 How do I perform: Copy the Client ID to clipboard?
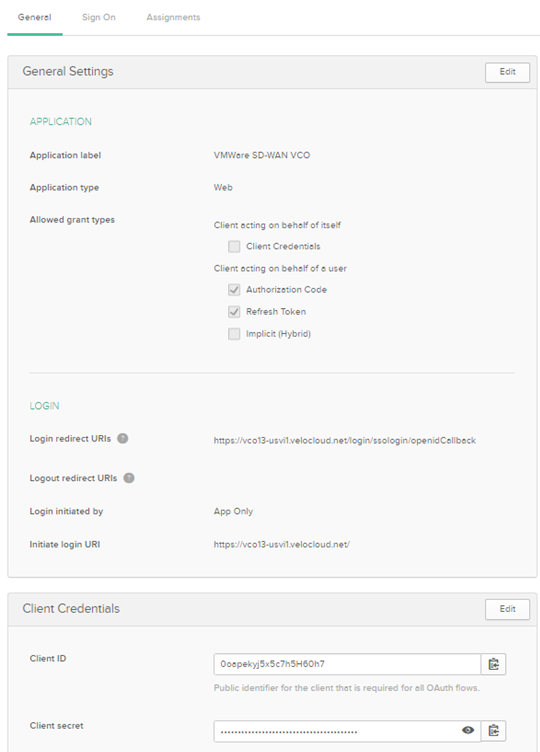[x=493, y=664]
